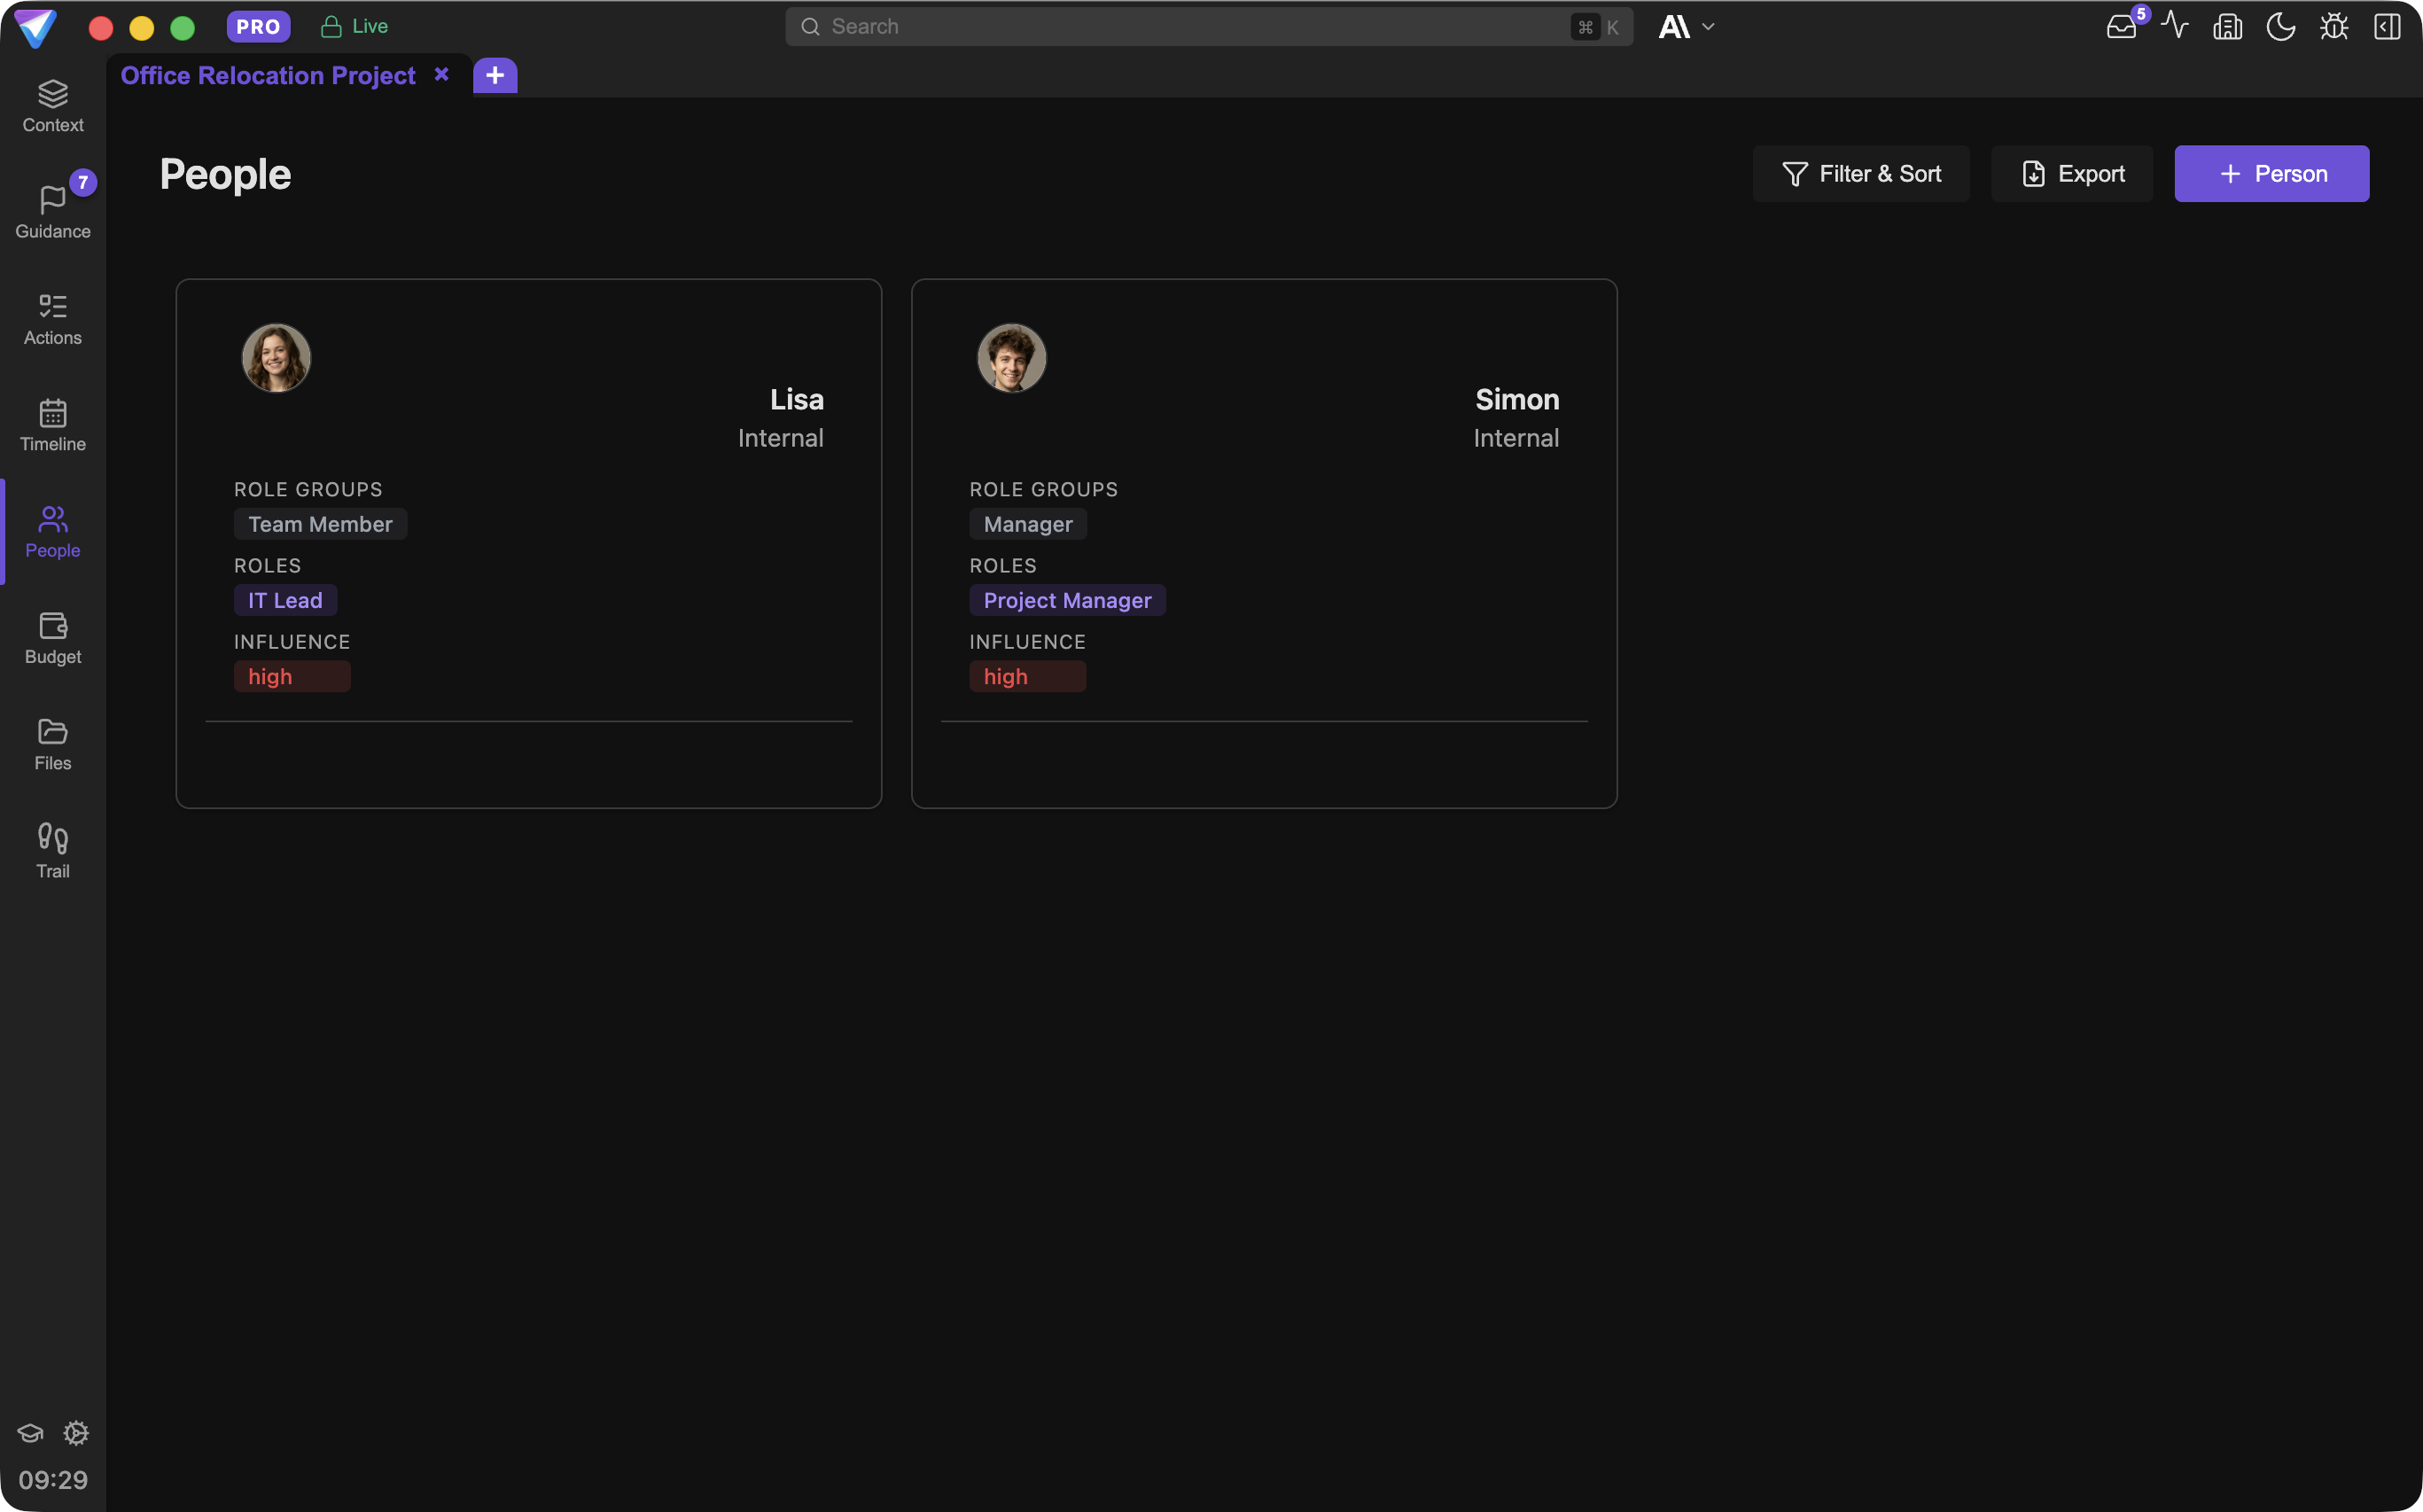Open the Trail view
Image resolution: width=2423 pixels, height=1512 pixels.
[x=52, y=849]
